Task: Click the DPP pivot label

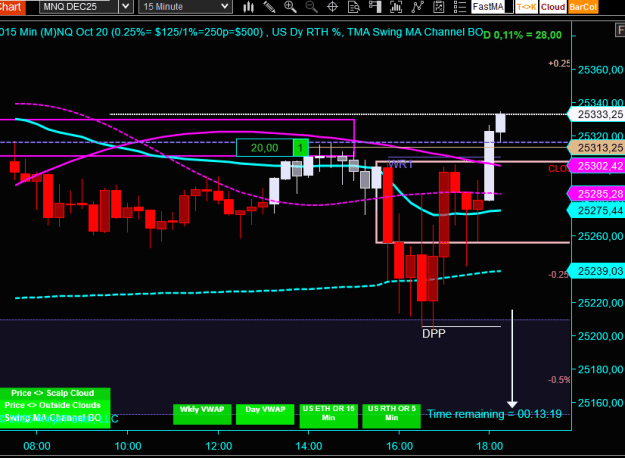Action: pyautogui.click(x=434, y=334)
